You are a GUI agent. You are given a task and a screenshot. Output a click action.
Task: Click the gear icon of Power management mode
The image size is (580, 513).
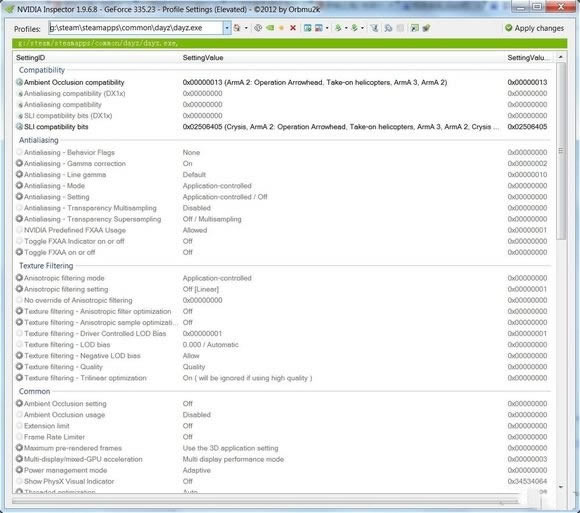pyautogui.click(x=19, y=470)
